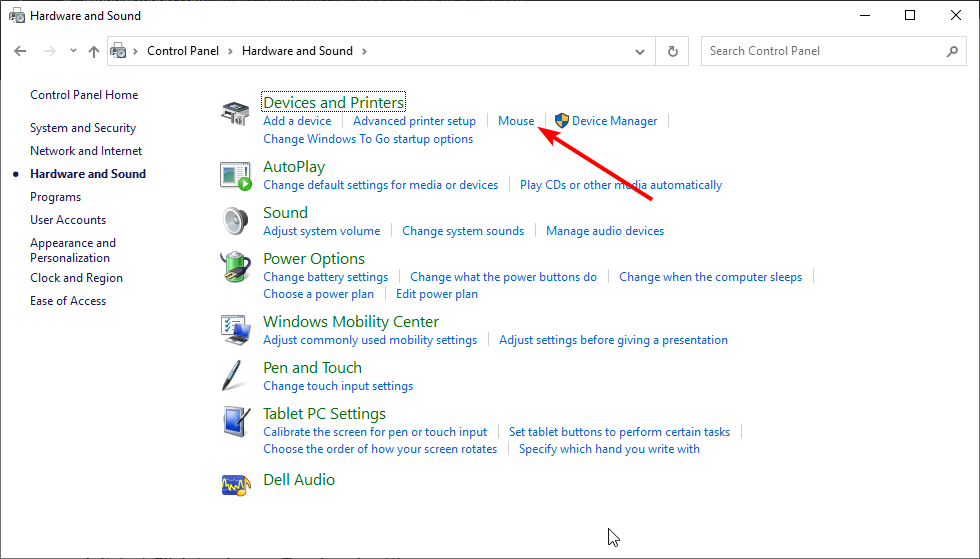Expand chevron after Control Panel breadcrumb

point(230,51)
